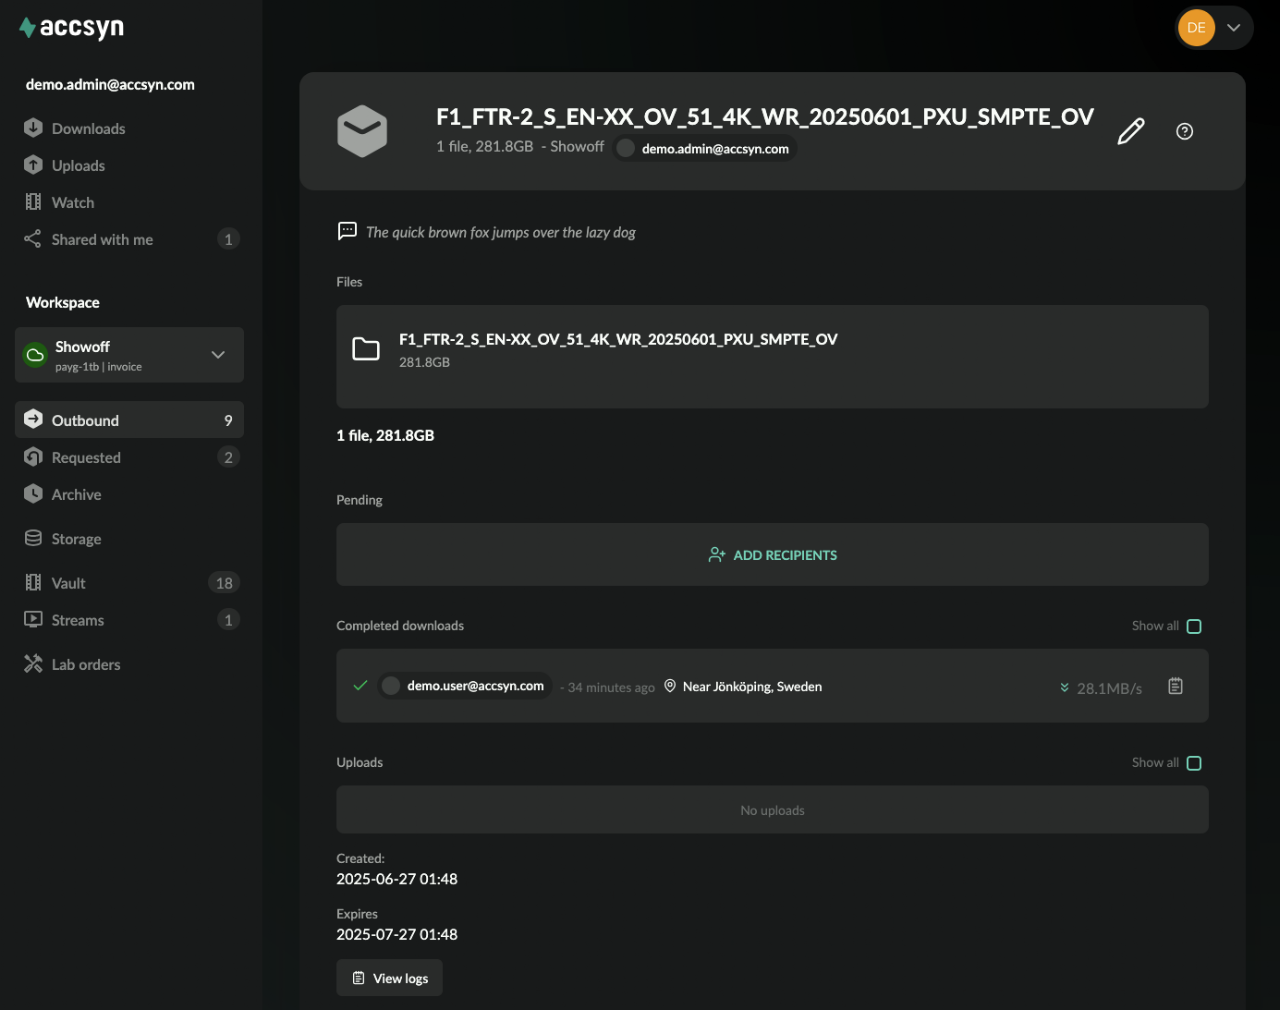Toggle Show all for Completed downloads
This screenshot has height=1010, width=1280.
tap(1194, 626)
